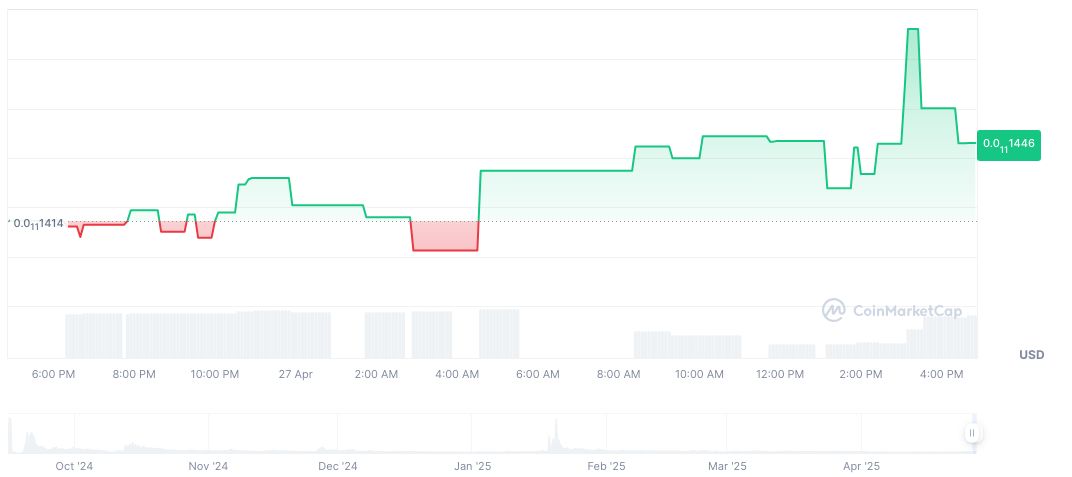1072x477 pixels.
Task: Jump to Oct '24 in the navigator
Action: 74,466
